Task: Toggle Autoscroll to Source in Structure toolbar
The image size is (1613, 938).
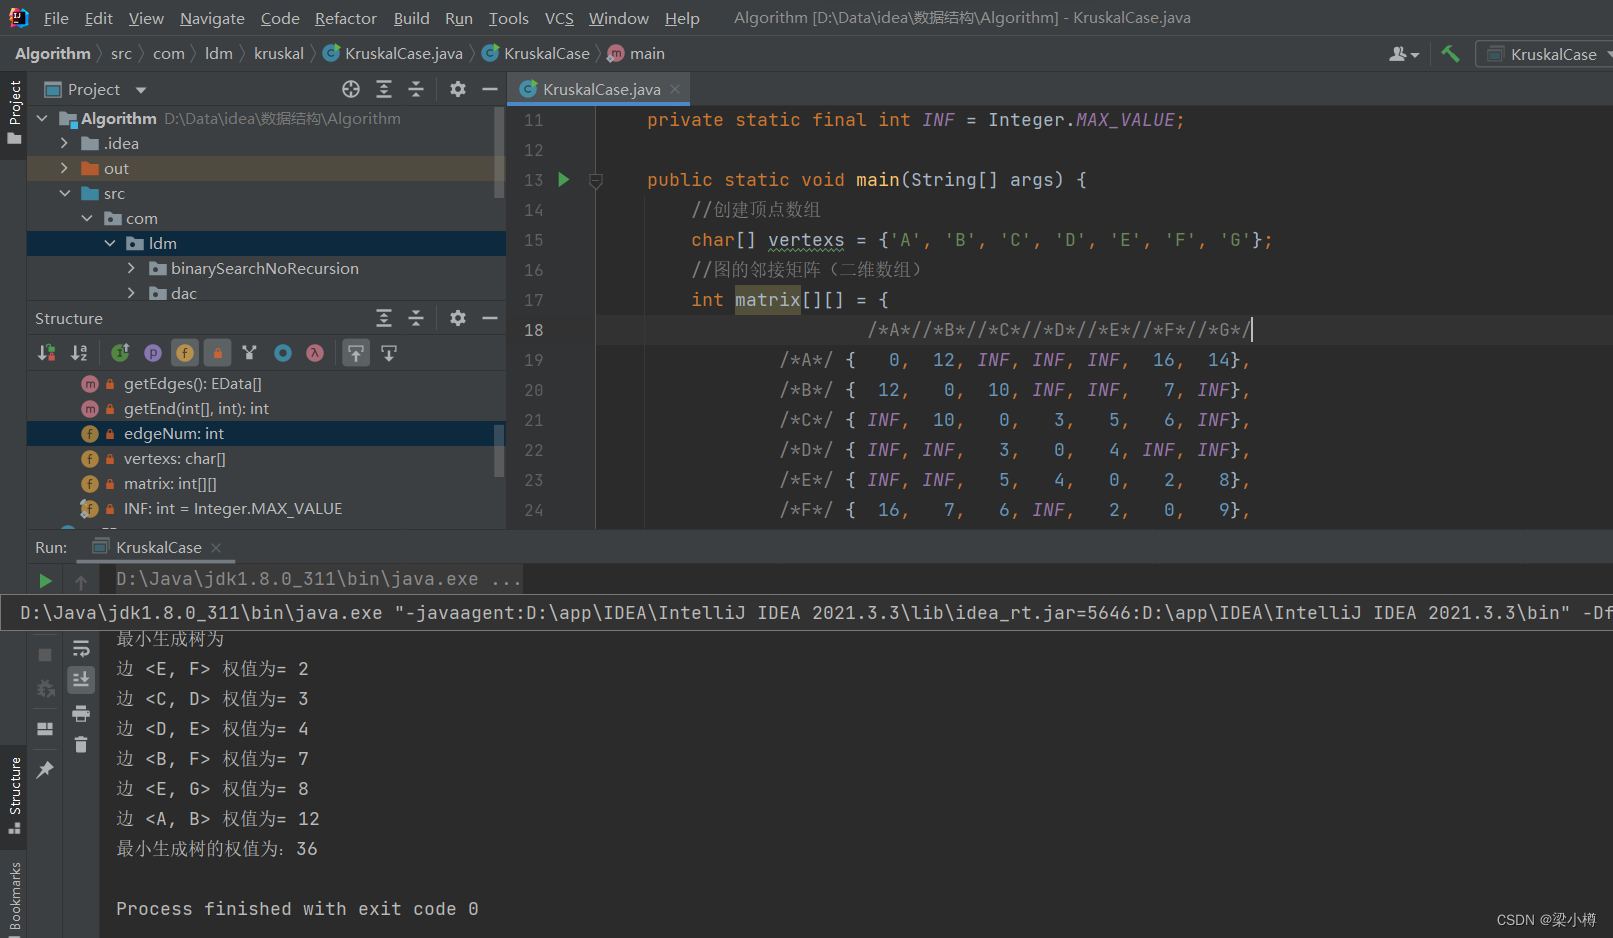Action: (356, 353)
